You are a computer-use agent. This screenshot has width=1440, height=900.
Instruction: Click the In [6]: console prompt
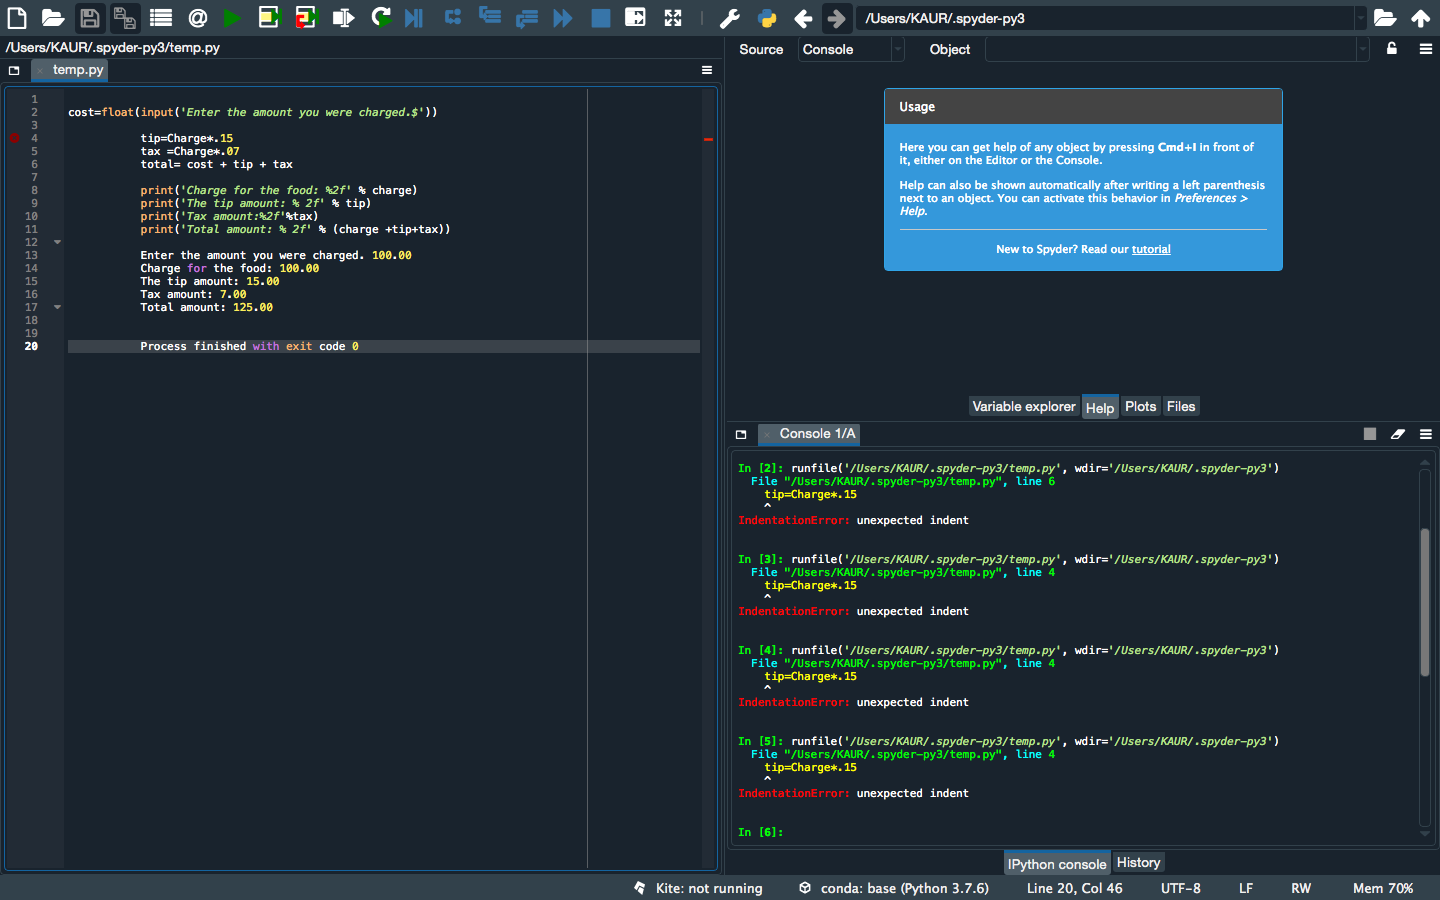pos(760,832)
